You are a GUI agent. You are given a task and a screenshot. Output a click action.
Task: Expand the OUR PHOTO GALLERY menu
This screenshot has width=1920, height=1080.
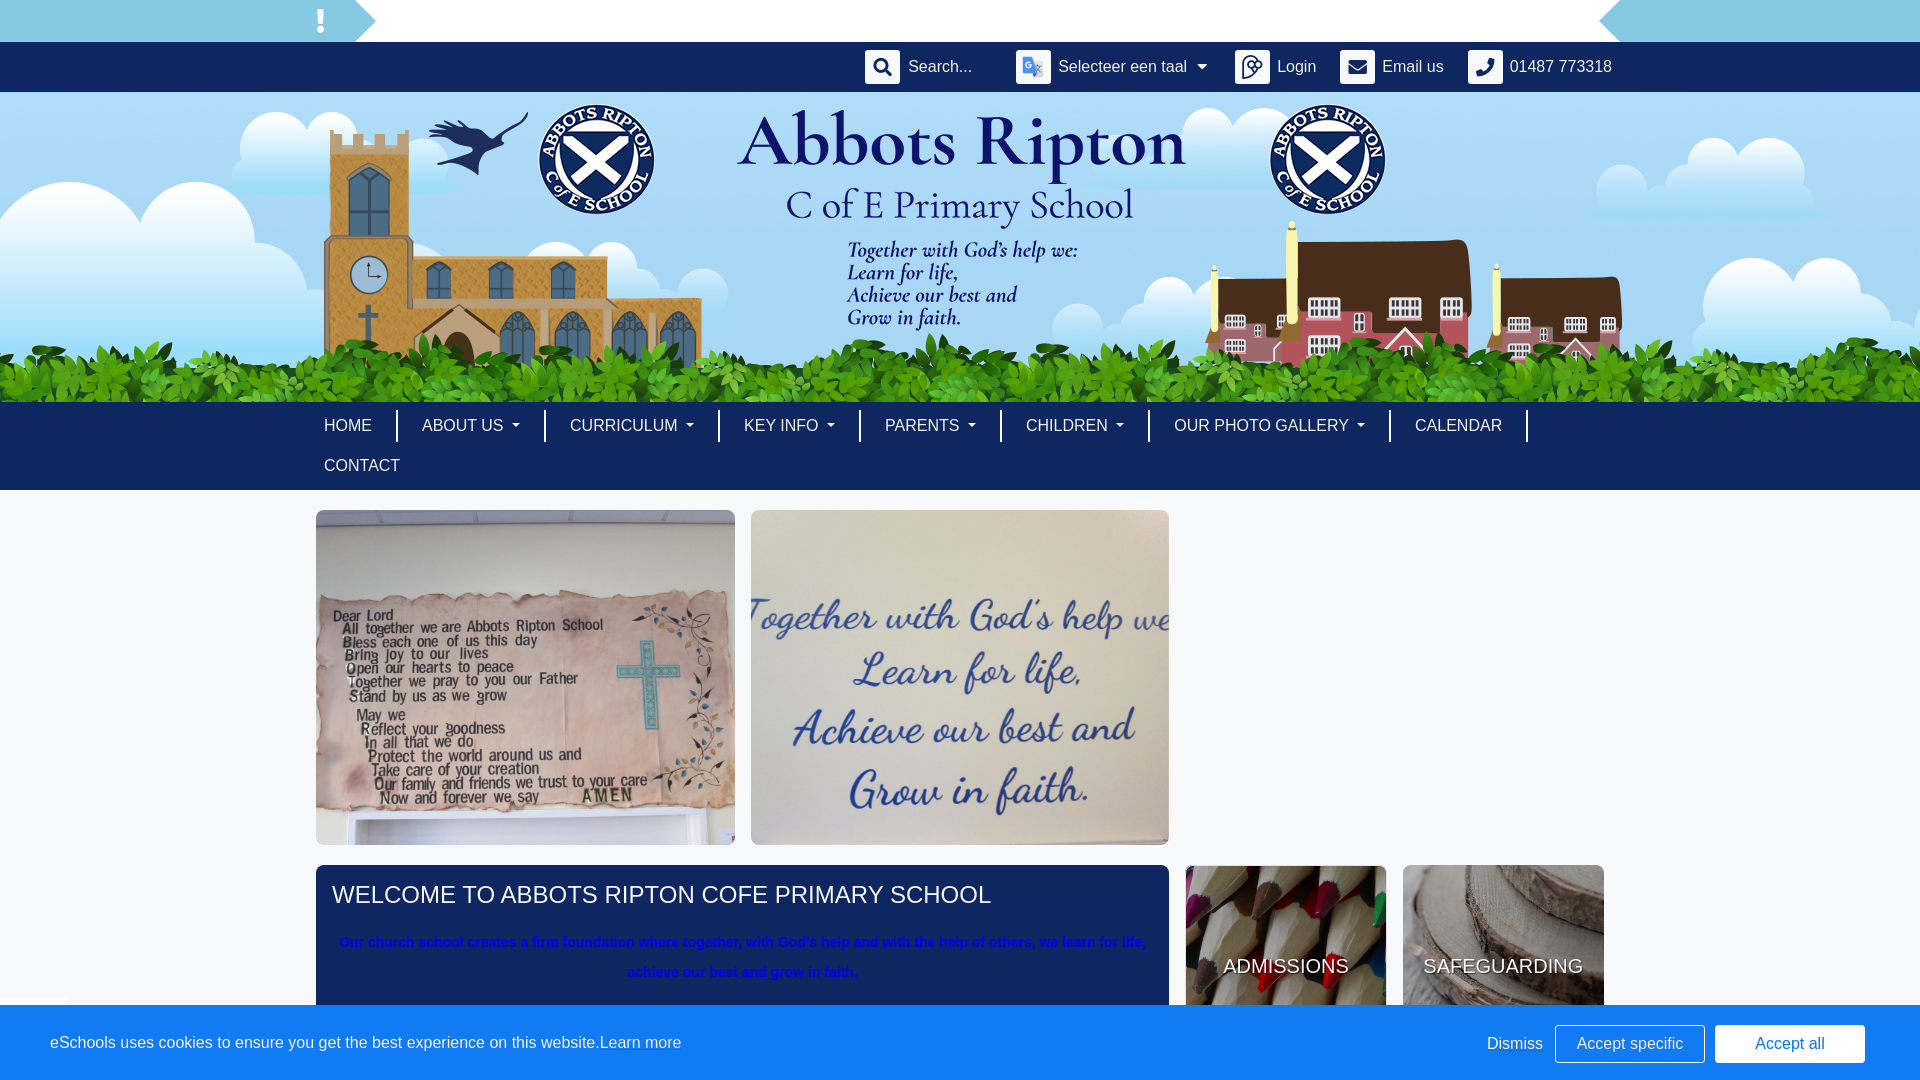pyautogui.click(x=1269, y=426)
